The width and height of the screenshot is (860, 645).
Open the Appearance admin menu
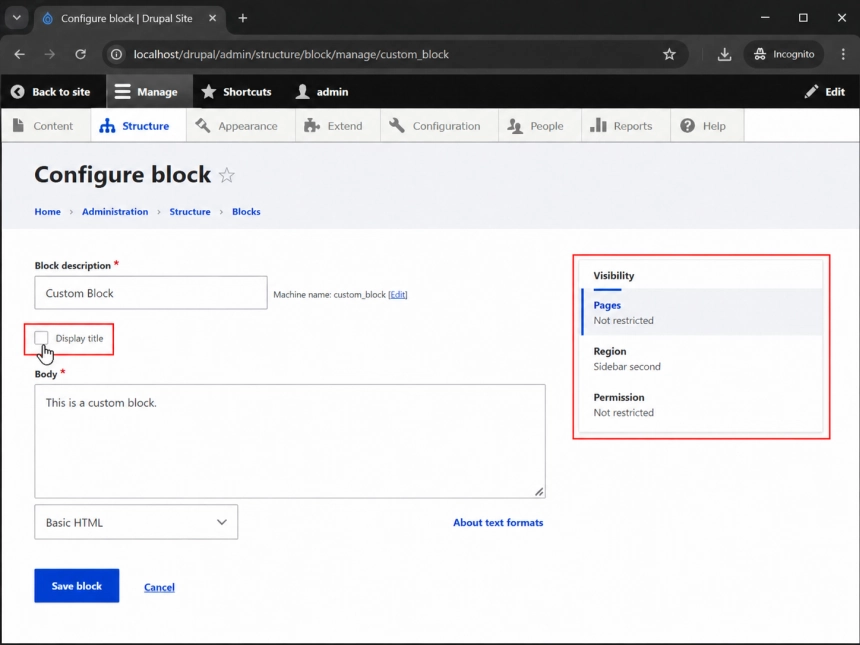click(241, 126)
